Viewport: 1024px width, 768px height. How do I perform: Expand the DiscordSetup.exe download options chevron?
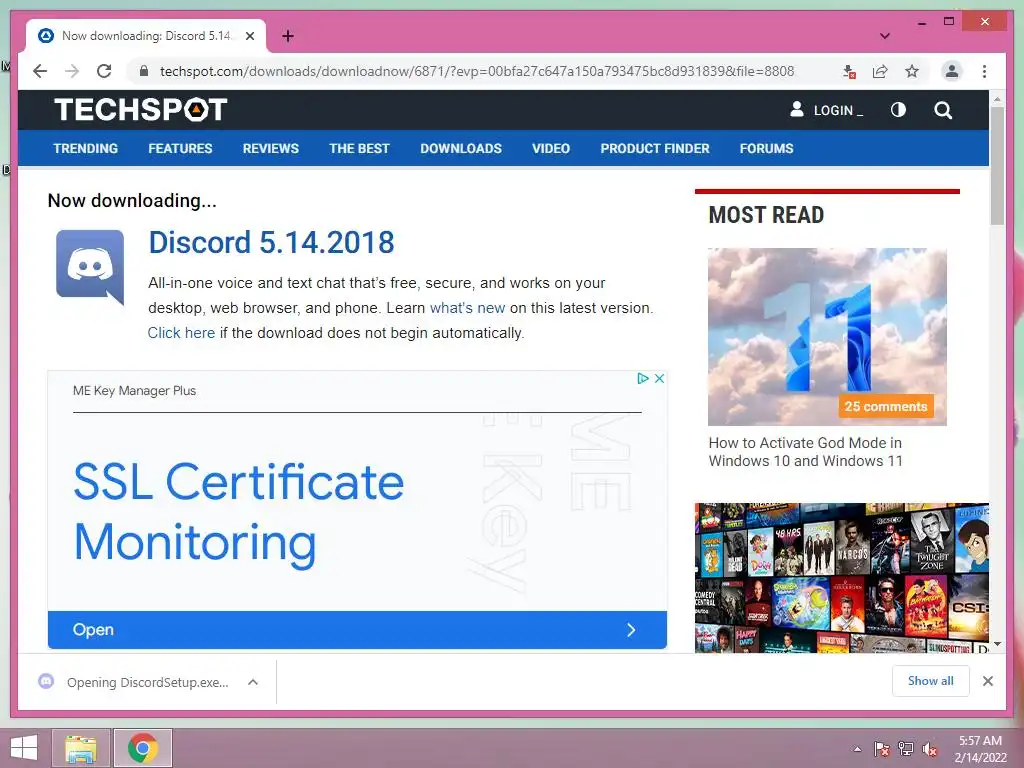[253, 682]
